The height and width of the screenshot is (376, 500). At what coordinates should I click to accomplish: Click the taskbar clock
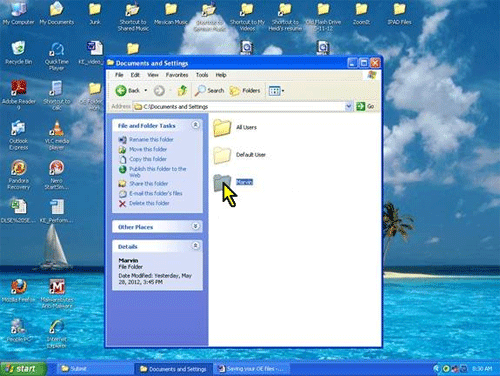[x=482, y=369]
